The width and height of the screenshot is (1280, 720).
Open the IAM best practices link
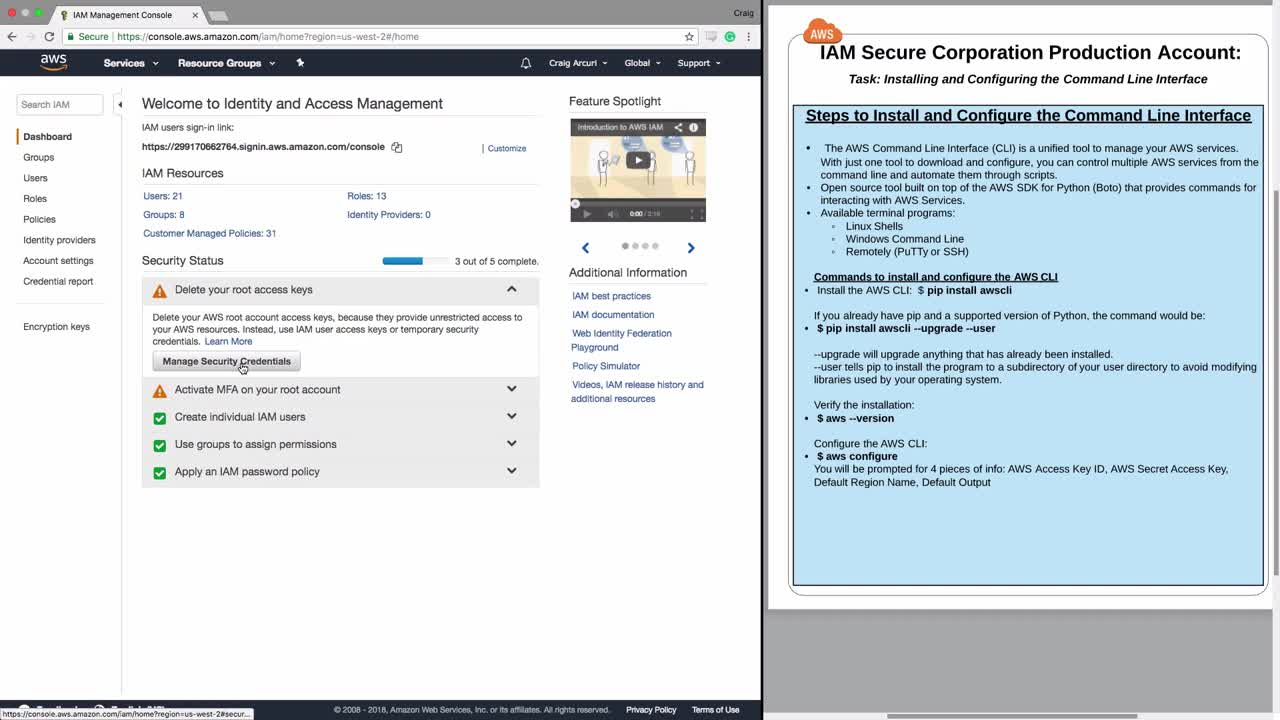611,297
